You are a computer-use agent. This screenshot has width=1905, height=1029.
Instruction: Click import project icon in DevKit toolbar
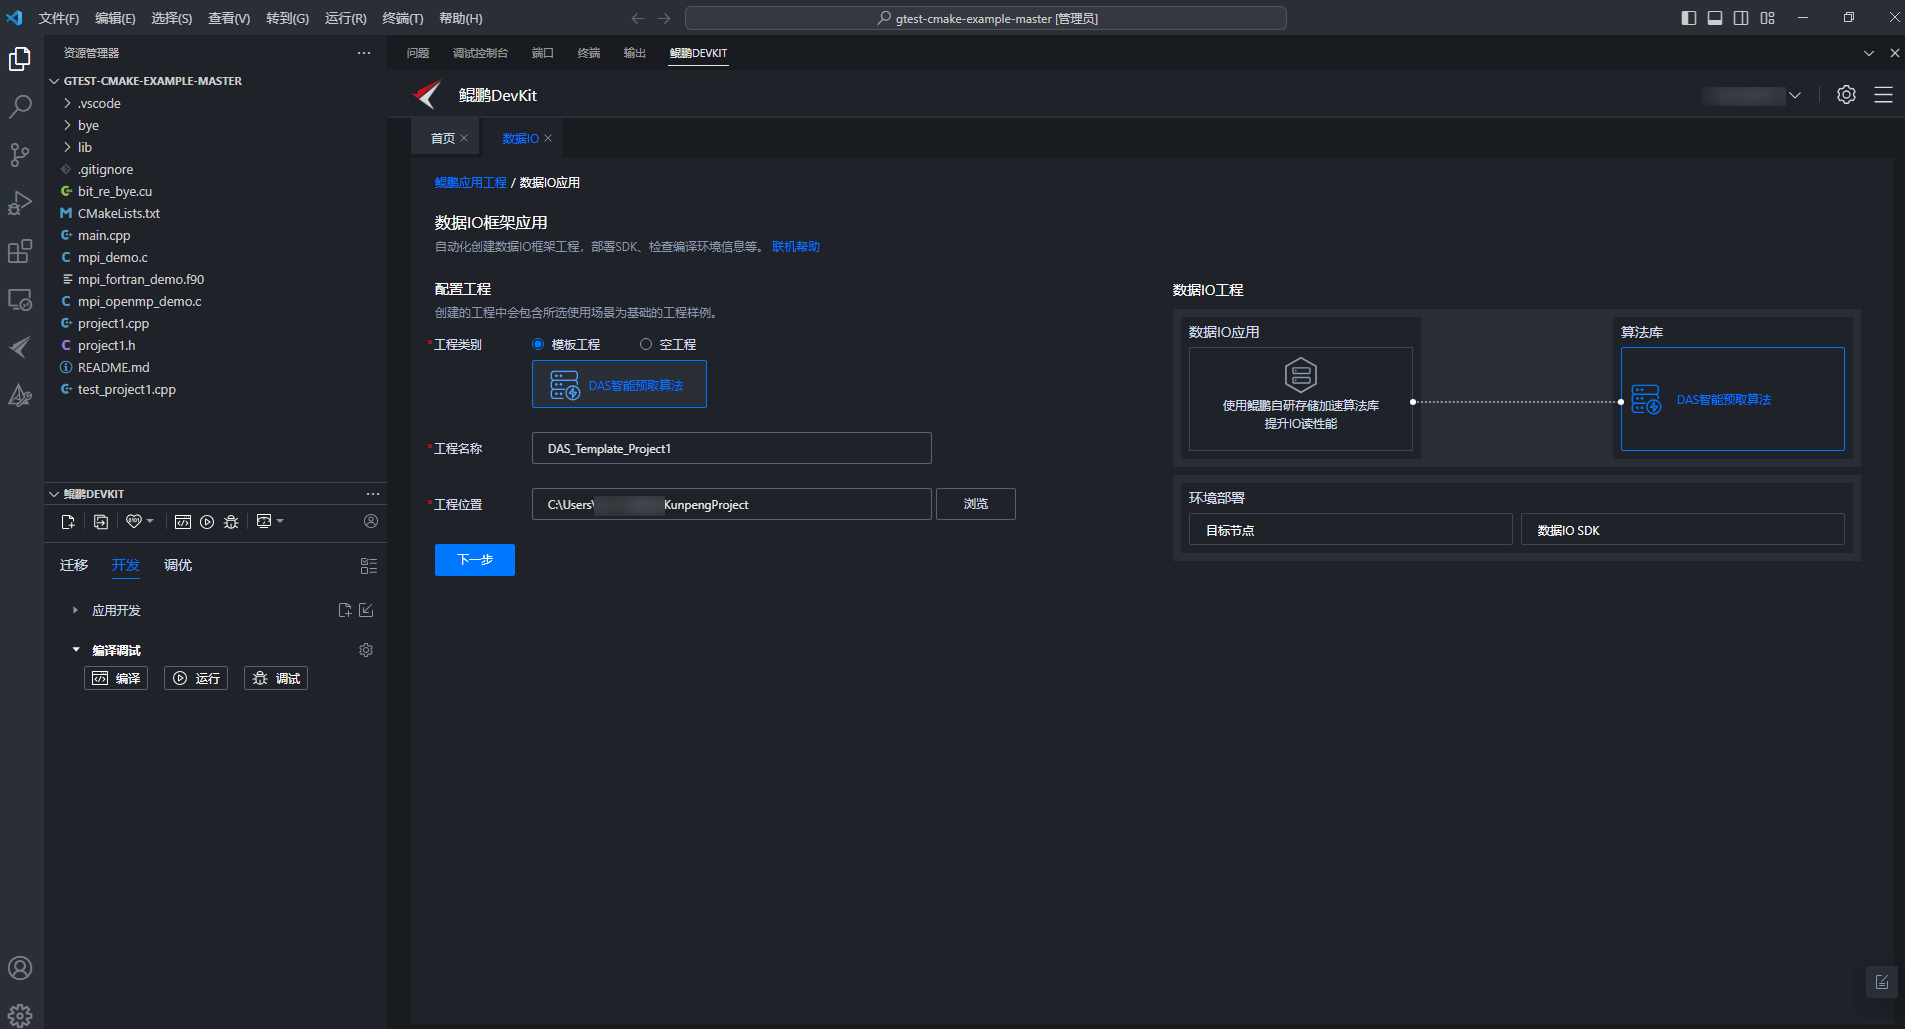coord(101,522)
